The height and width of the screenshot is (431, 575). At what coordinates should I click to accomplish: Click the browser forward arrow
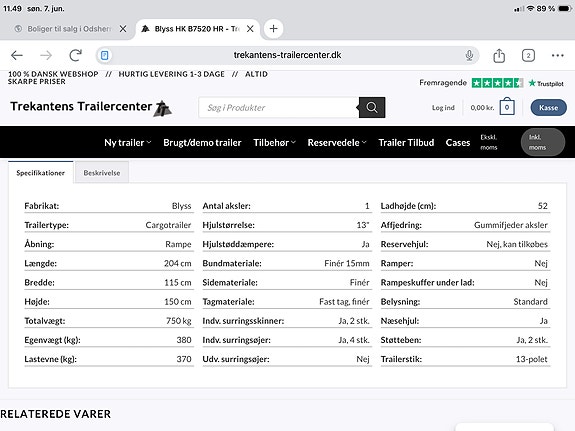46,55
